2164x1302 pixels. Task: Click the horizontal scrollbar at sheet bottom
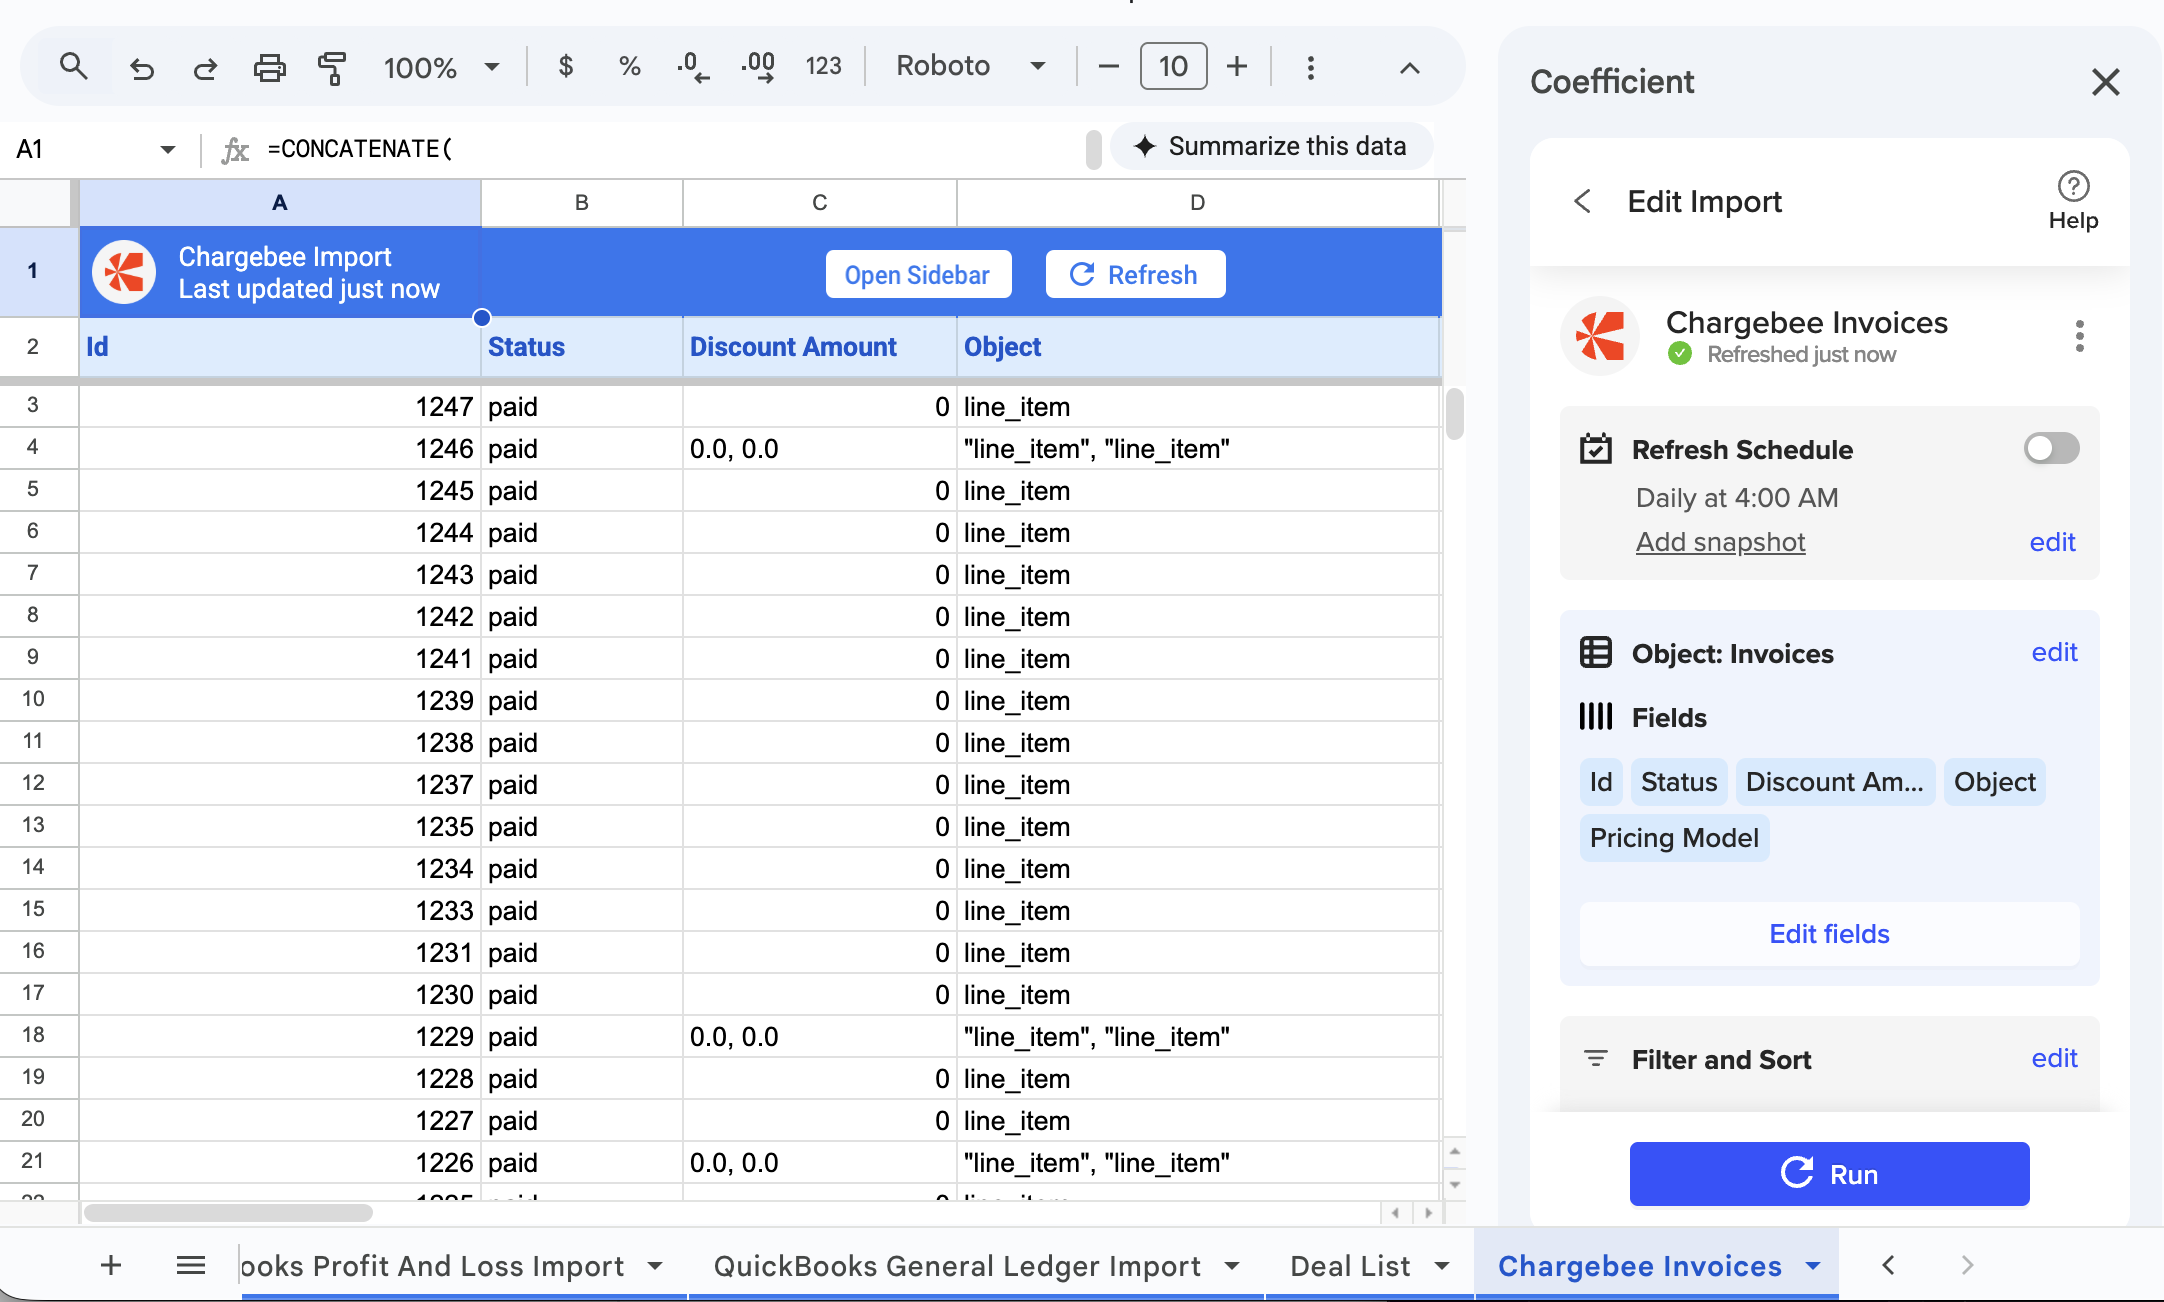228,1213
